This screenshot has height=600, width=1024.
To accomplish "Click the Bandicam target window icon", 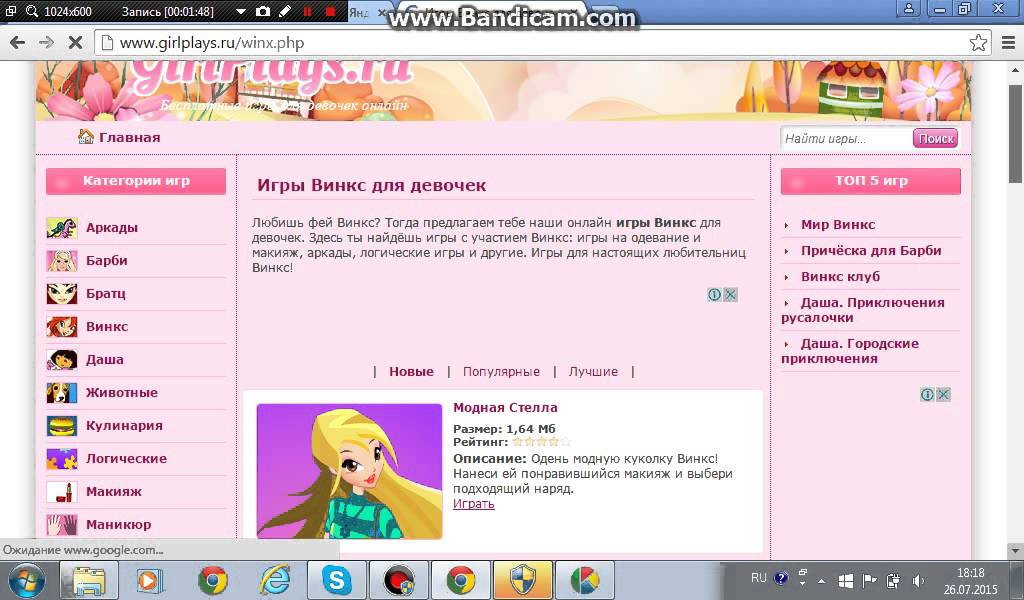I will click(x=11, y=11).
